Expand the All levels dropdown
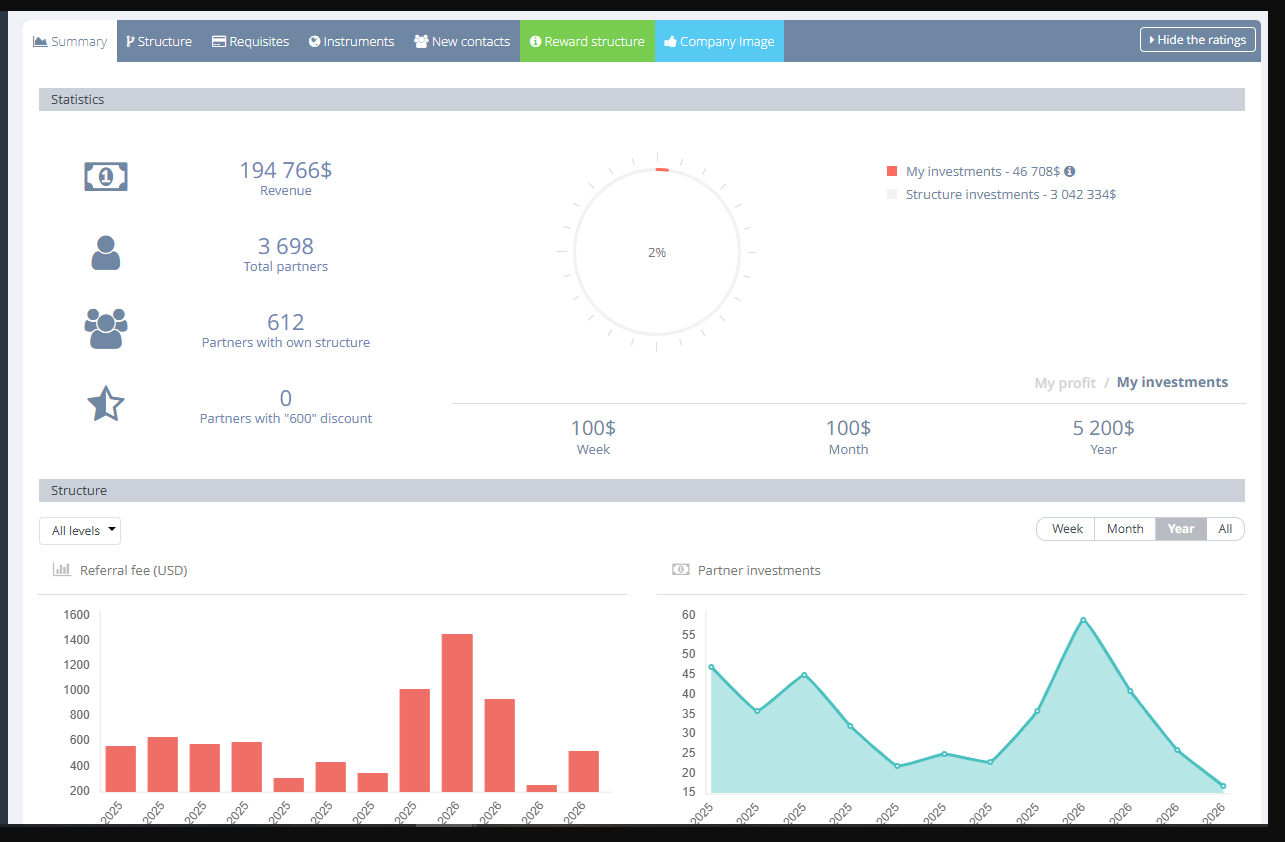 (x=80, y=531)
